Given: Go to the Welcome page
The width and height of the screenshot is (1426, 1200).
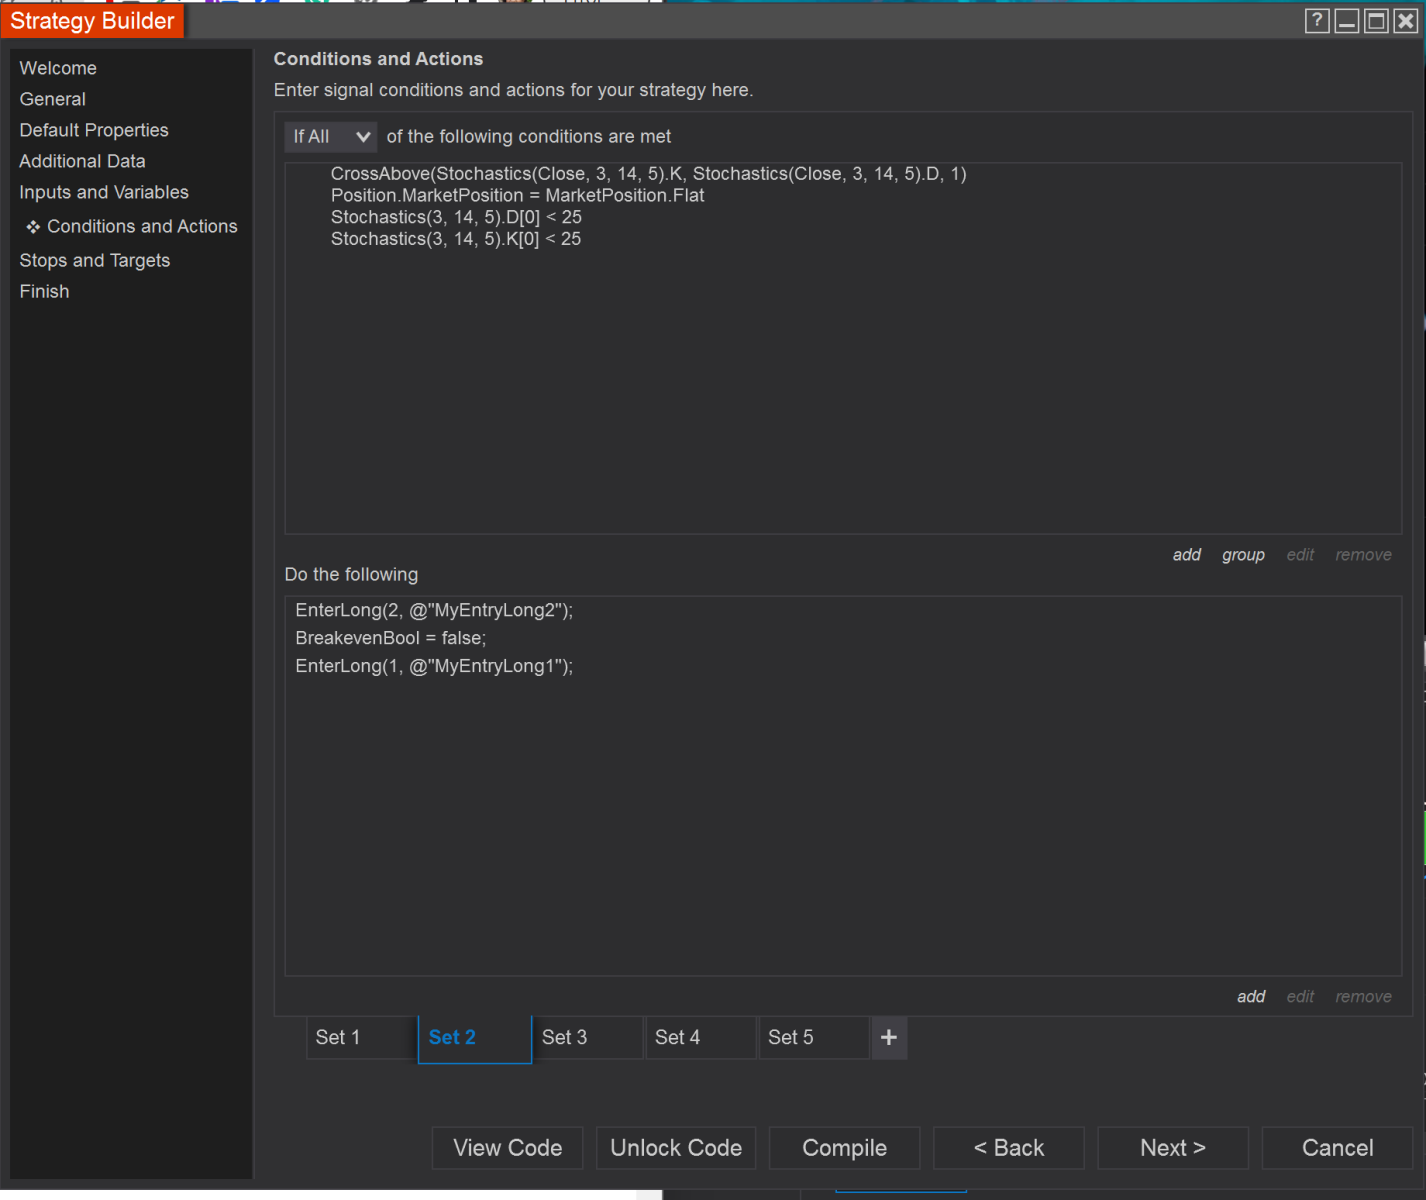Looking at the screenshot, I should tap(58, 68).
